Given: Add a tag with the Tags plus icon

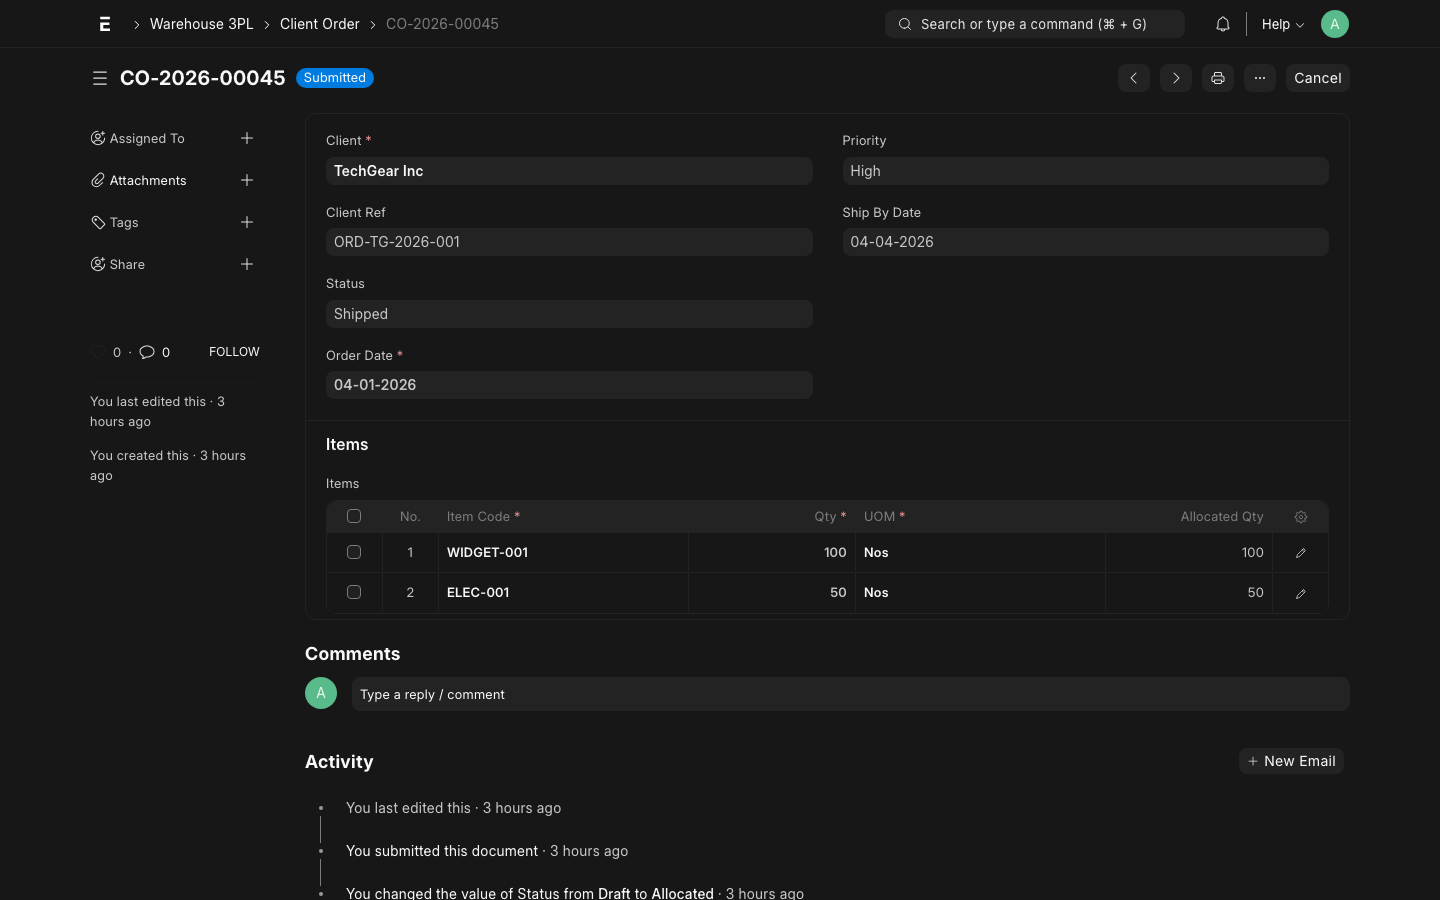Looking at the screenshot, I should (x=247, y=222).
